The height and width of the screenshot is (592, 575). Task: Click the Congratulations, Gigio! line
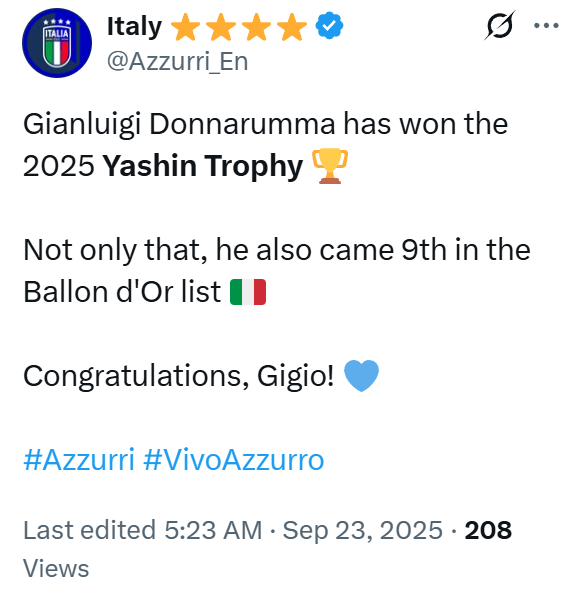click(x=179, y=376)
